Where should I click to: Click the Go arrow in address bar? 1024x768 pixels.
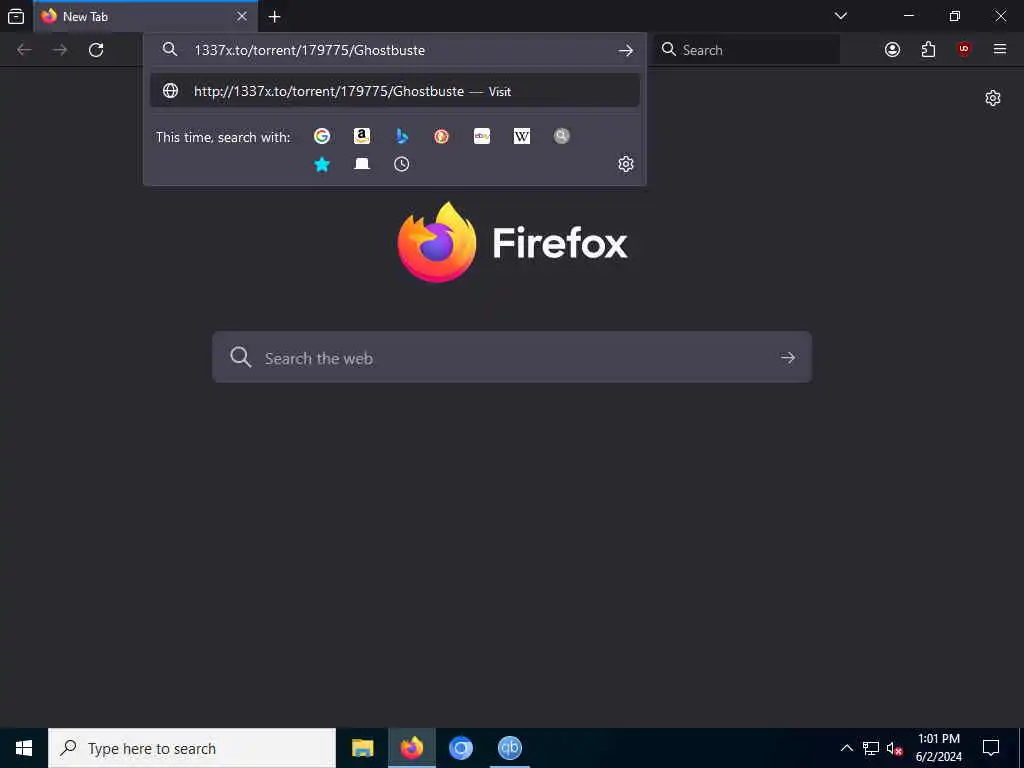(x=626, y=50)
